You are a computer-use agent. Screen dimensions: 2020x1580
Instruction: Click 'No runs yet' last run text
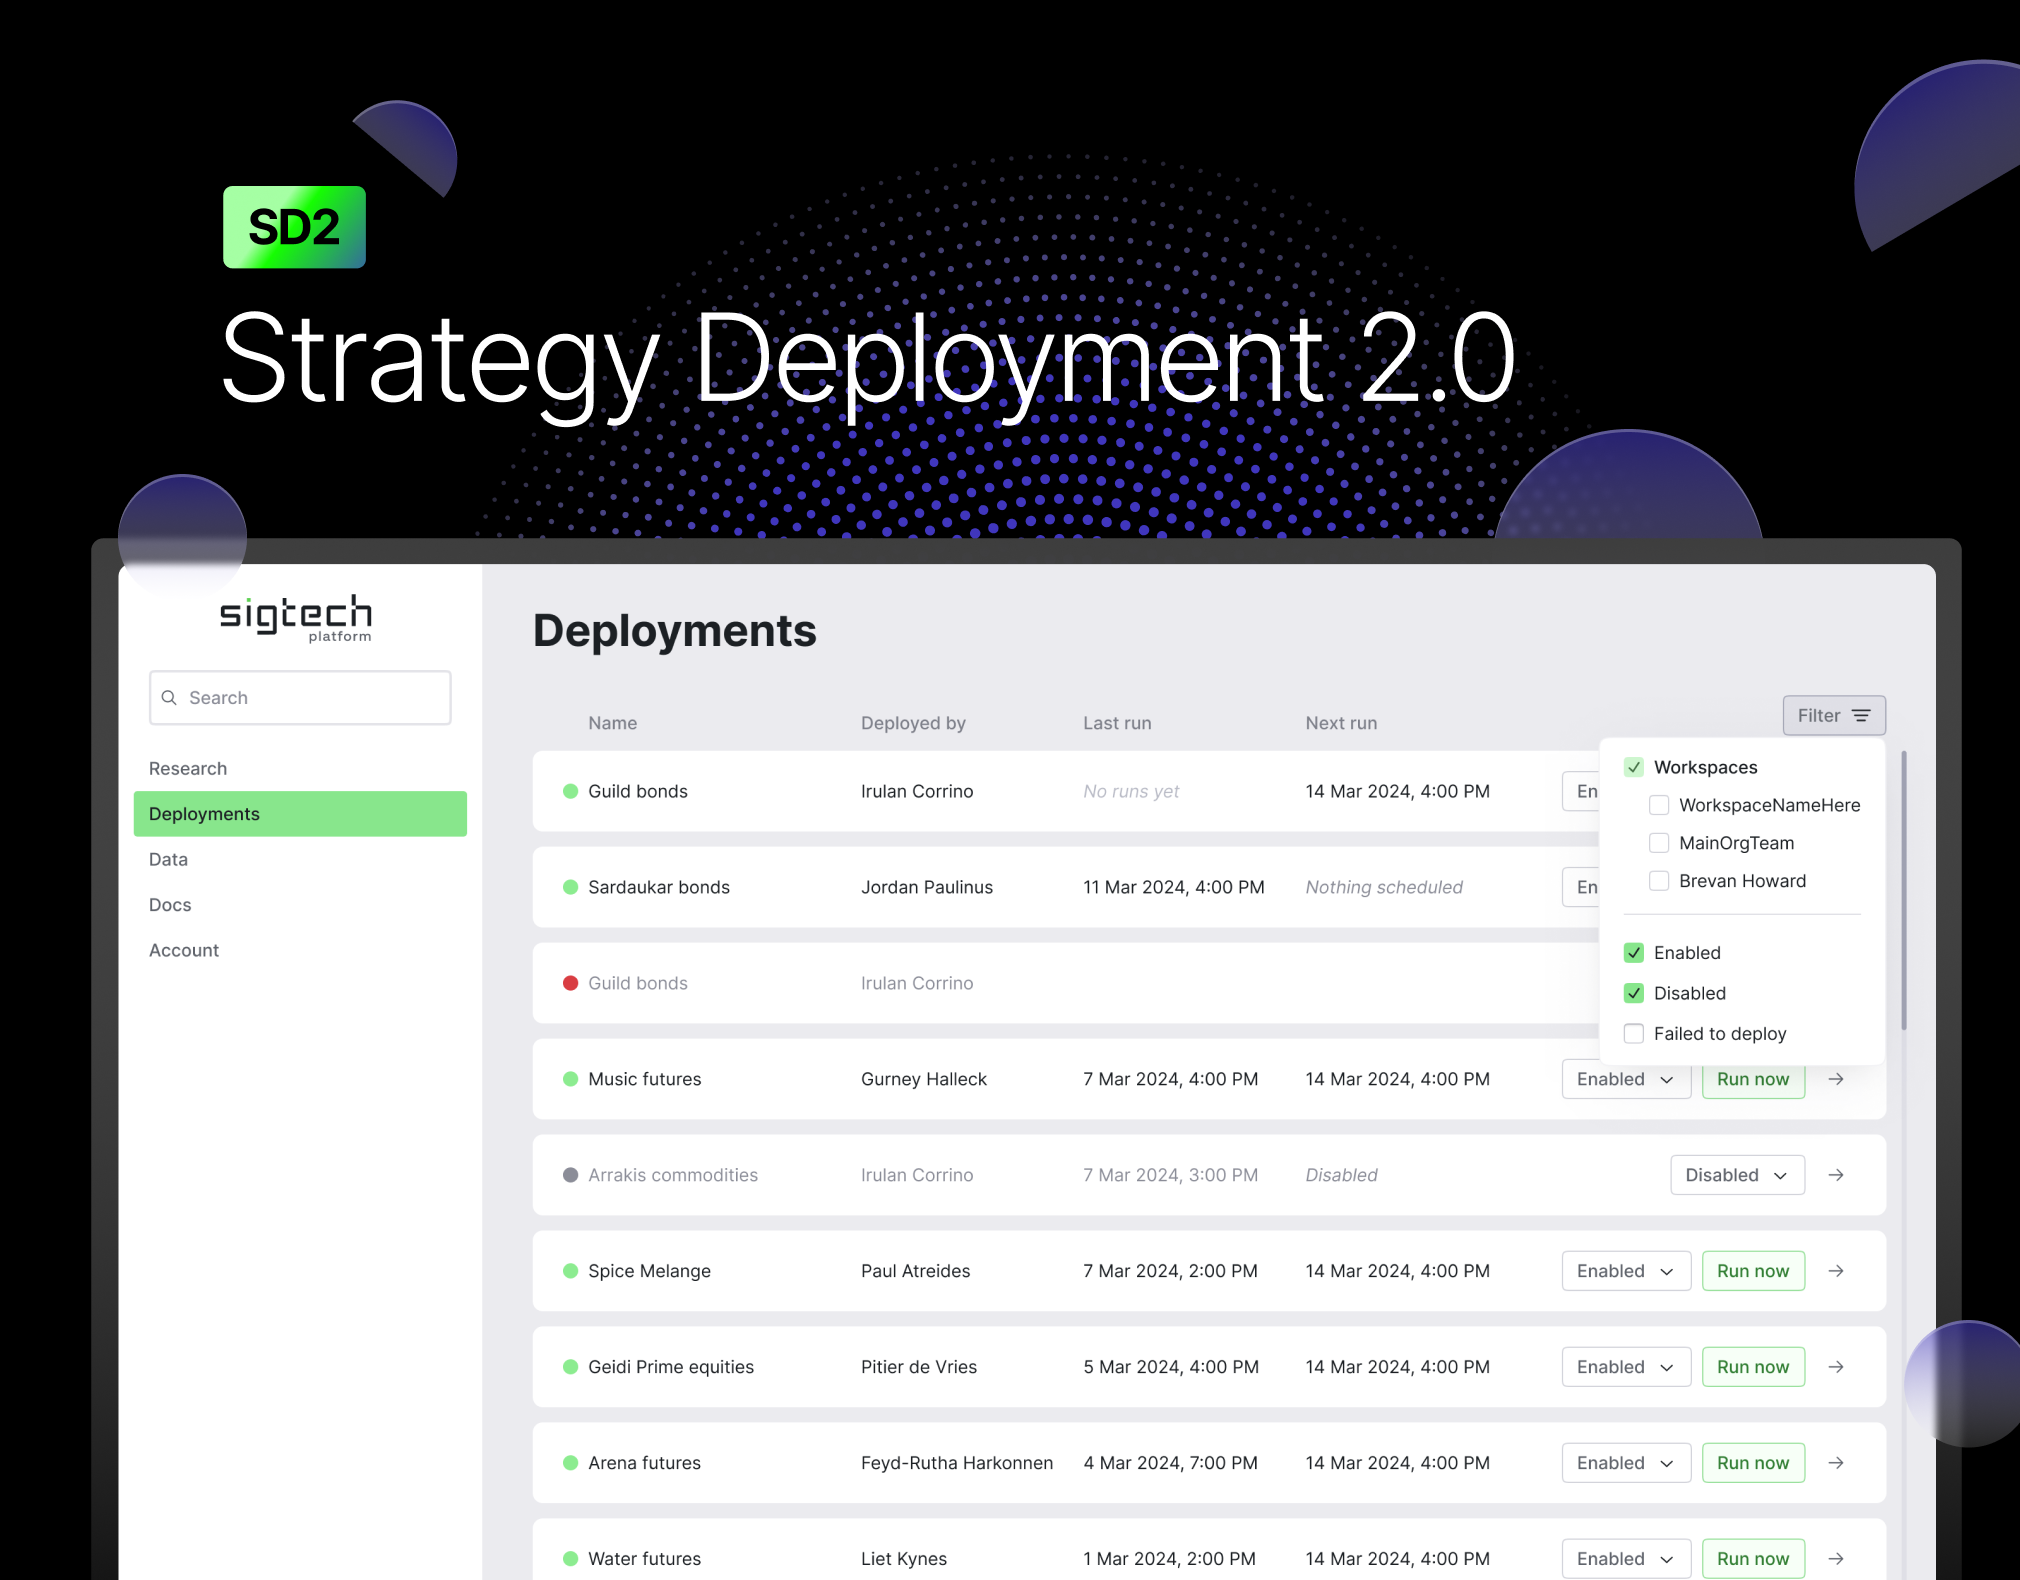1131,791
